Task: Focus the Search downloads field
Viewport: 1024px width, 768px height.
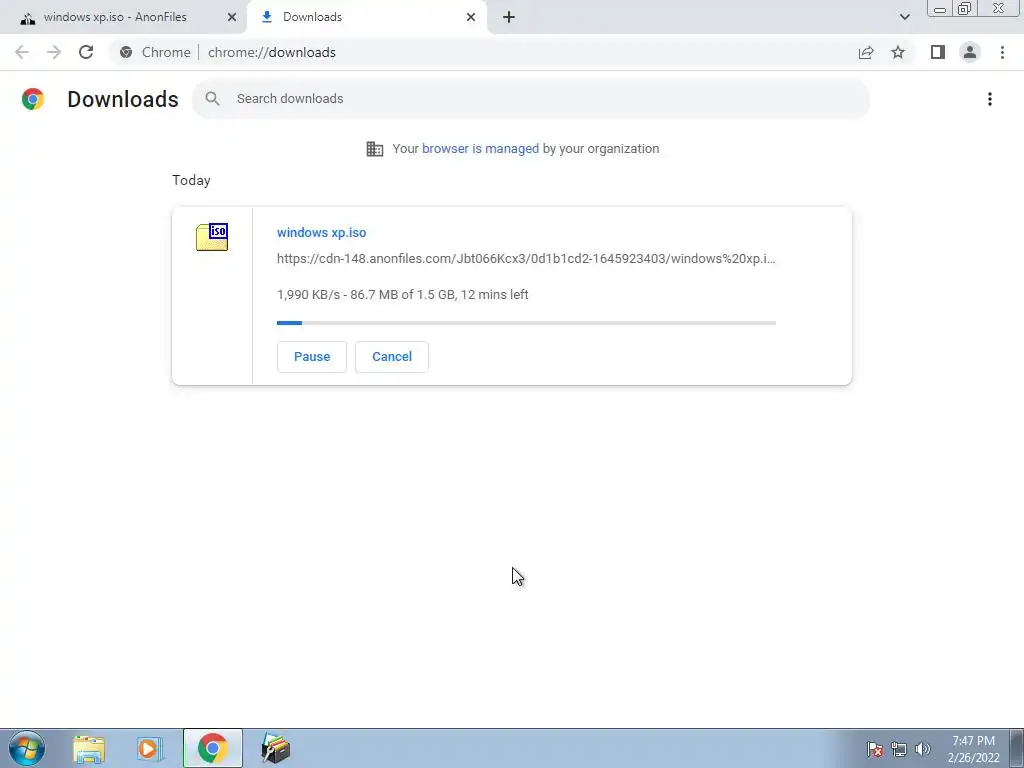Action: [x=531, y=99]
